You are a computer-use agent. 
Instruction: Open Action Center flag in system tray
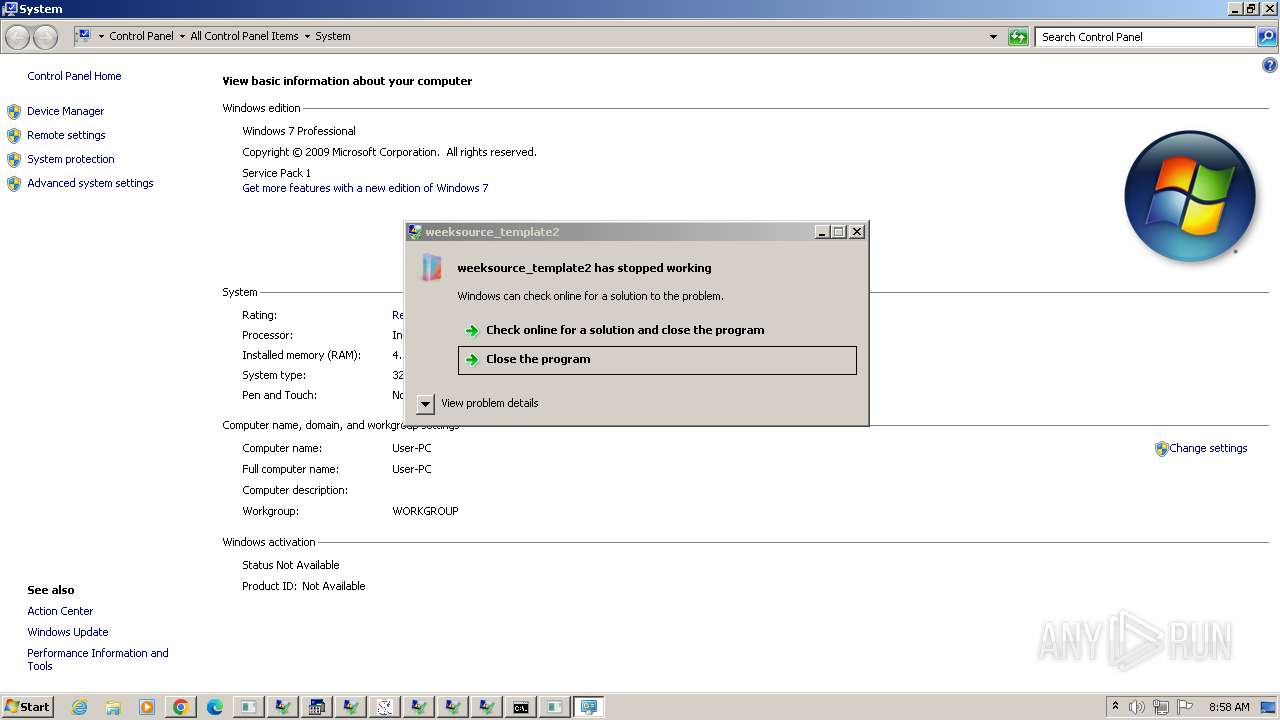tap(1185, 707)
